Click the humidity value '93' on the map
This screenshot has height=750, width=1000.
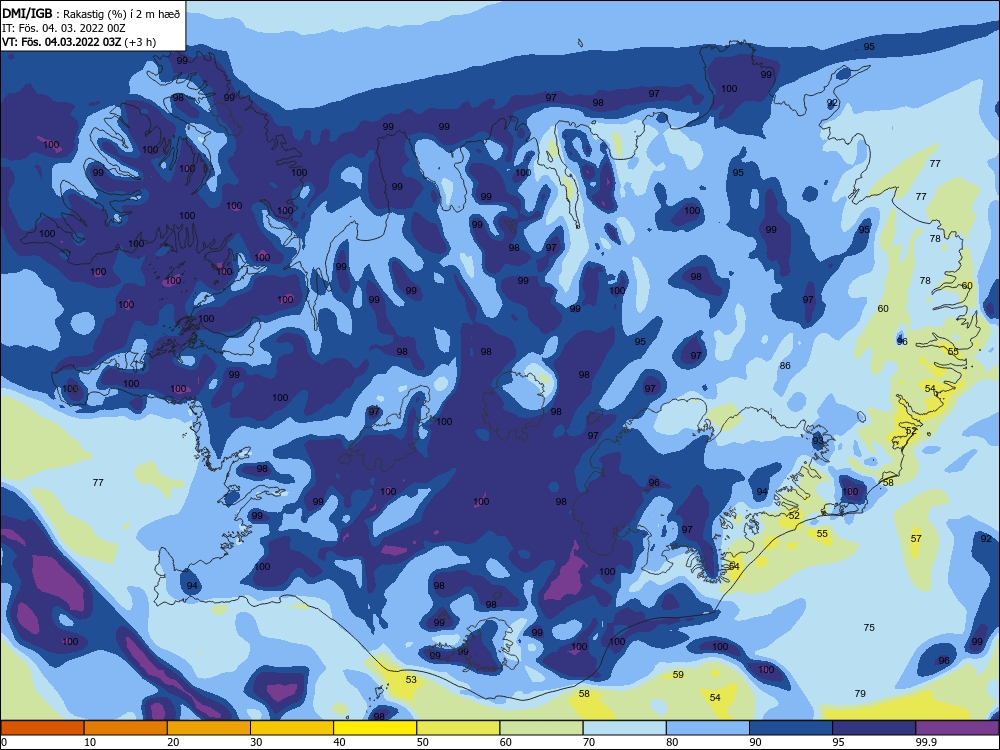818,440
